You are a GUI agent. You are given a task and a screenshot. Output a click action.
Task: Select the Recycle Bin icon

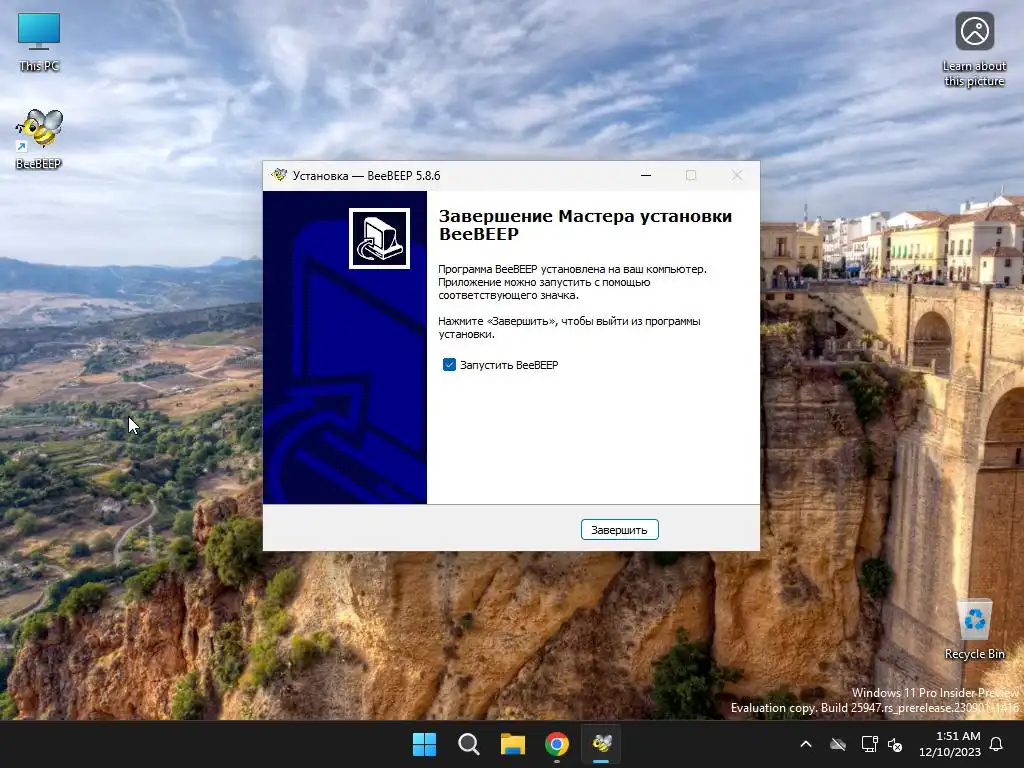point(974,630)
